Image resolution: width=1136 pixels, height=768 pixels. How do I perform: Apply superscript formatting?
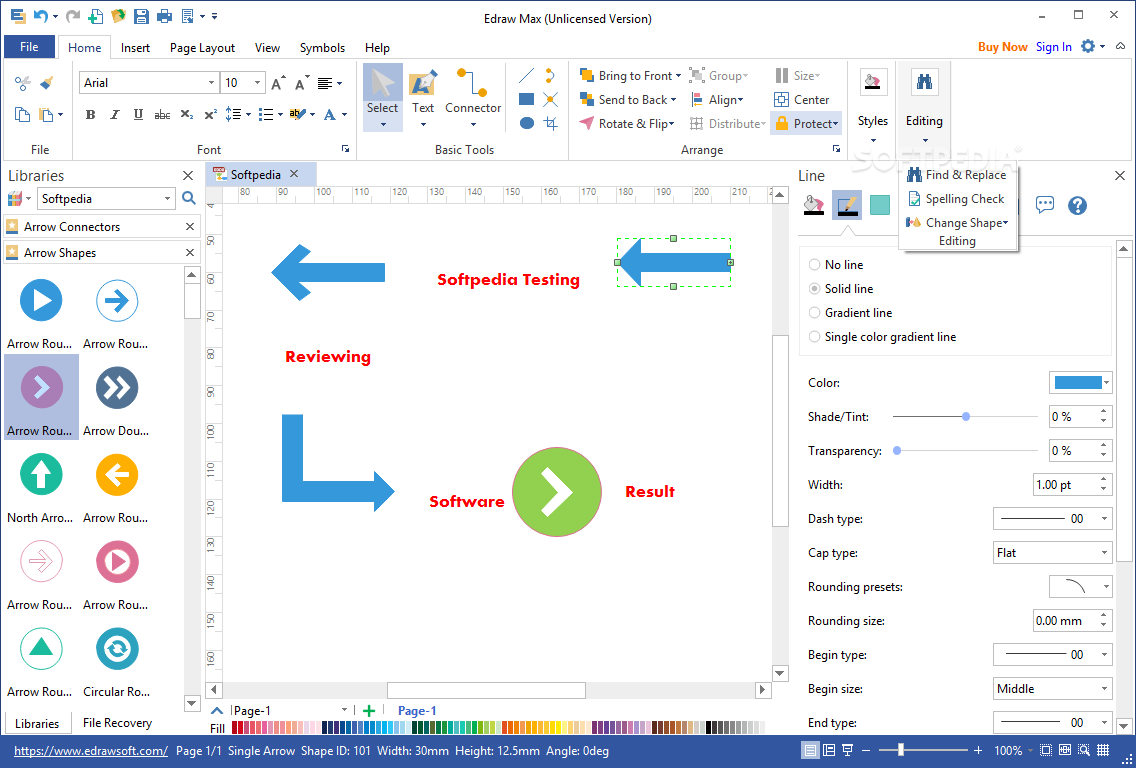click(210, 114)
